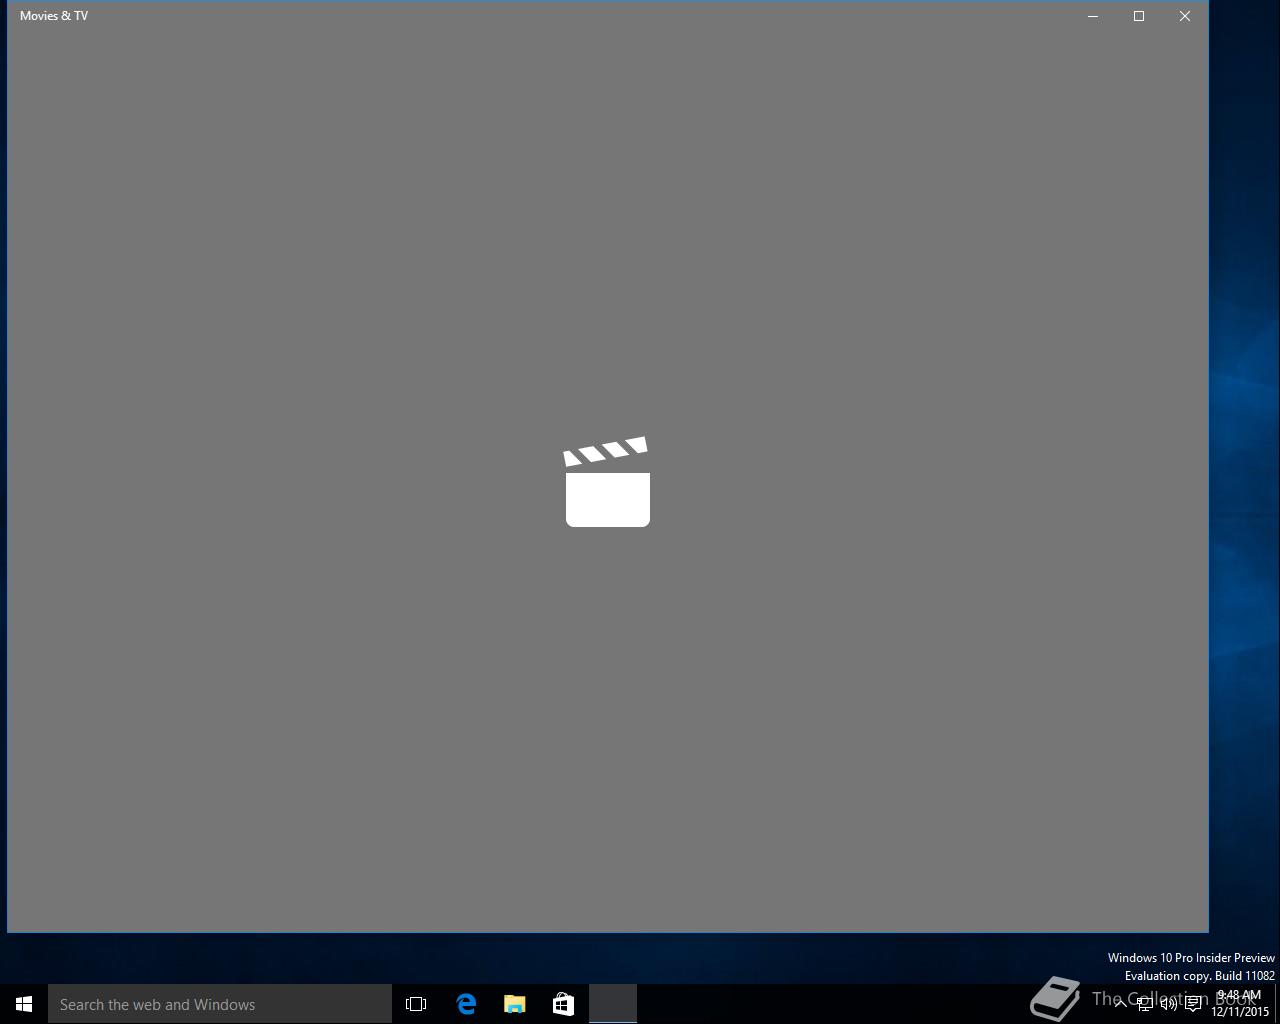Open Task View from the taskbar
This screenshot has height=1024, width=1280.
416,1004
